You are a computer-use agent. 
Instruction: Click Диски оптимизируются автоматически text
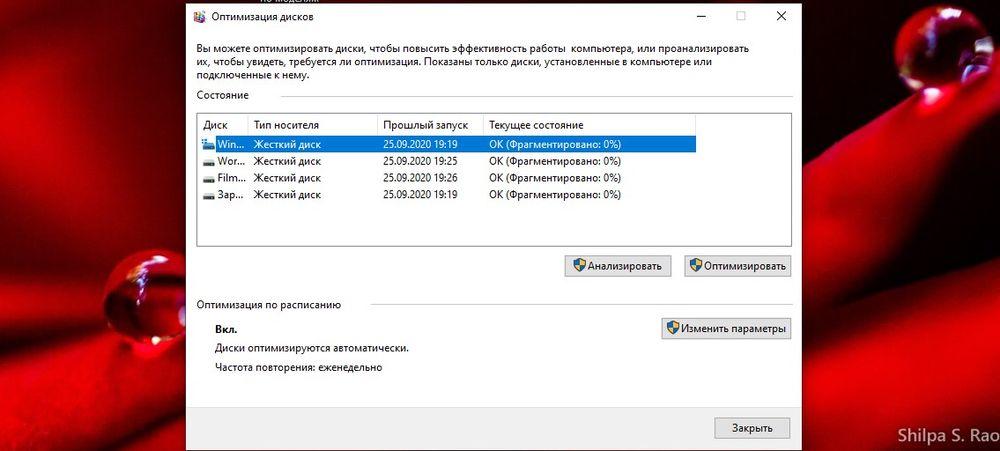312,348
